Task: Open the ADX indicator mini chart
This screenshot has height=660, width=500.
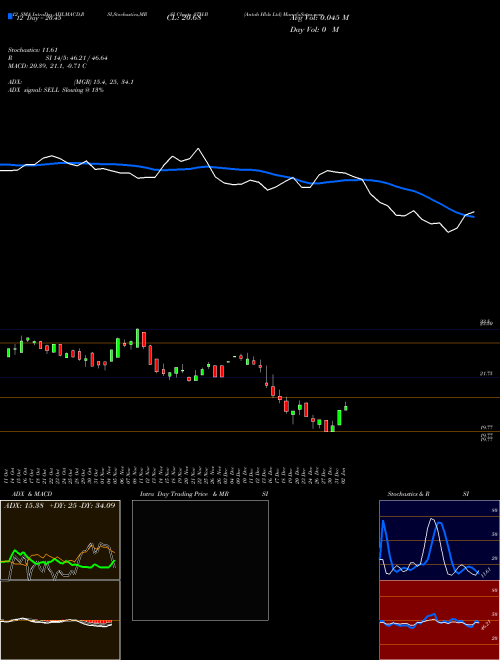Action: point(60,540)
